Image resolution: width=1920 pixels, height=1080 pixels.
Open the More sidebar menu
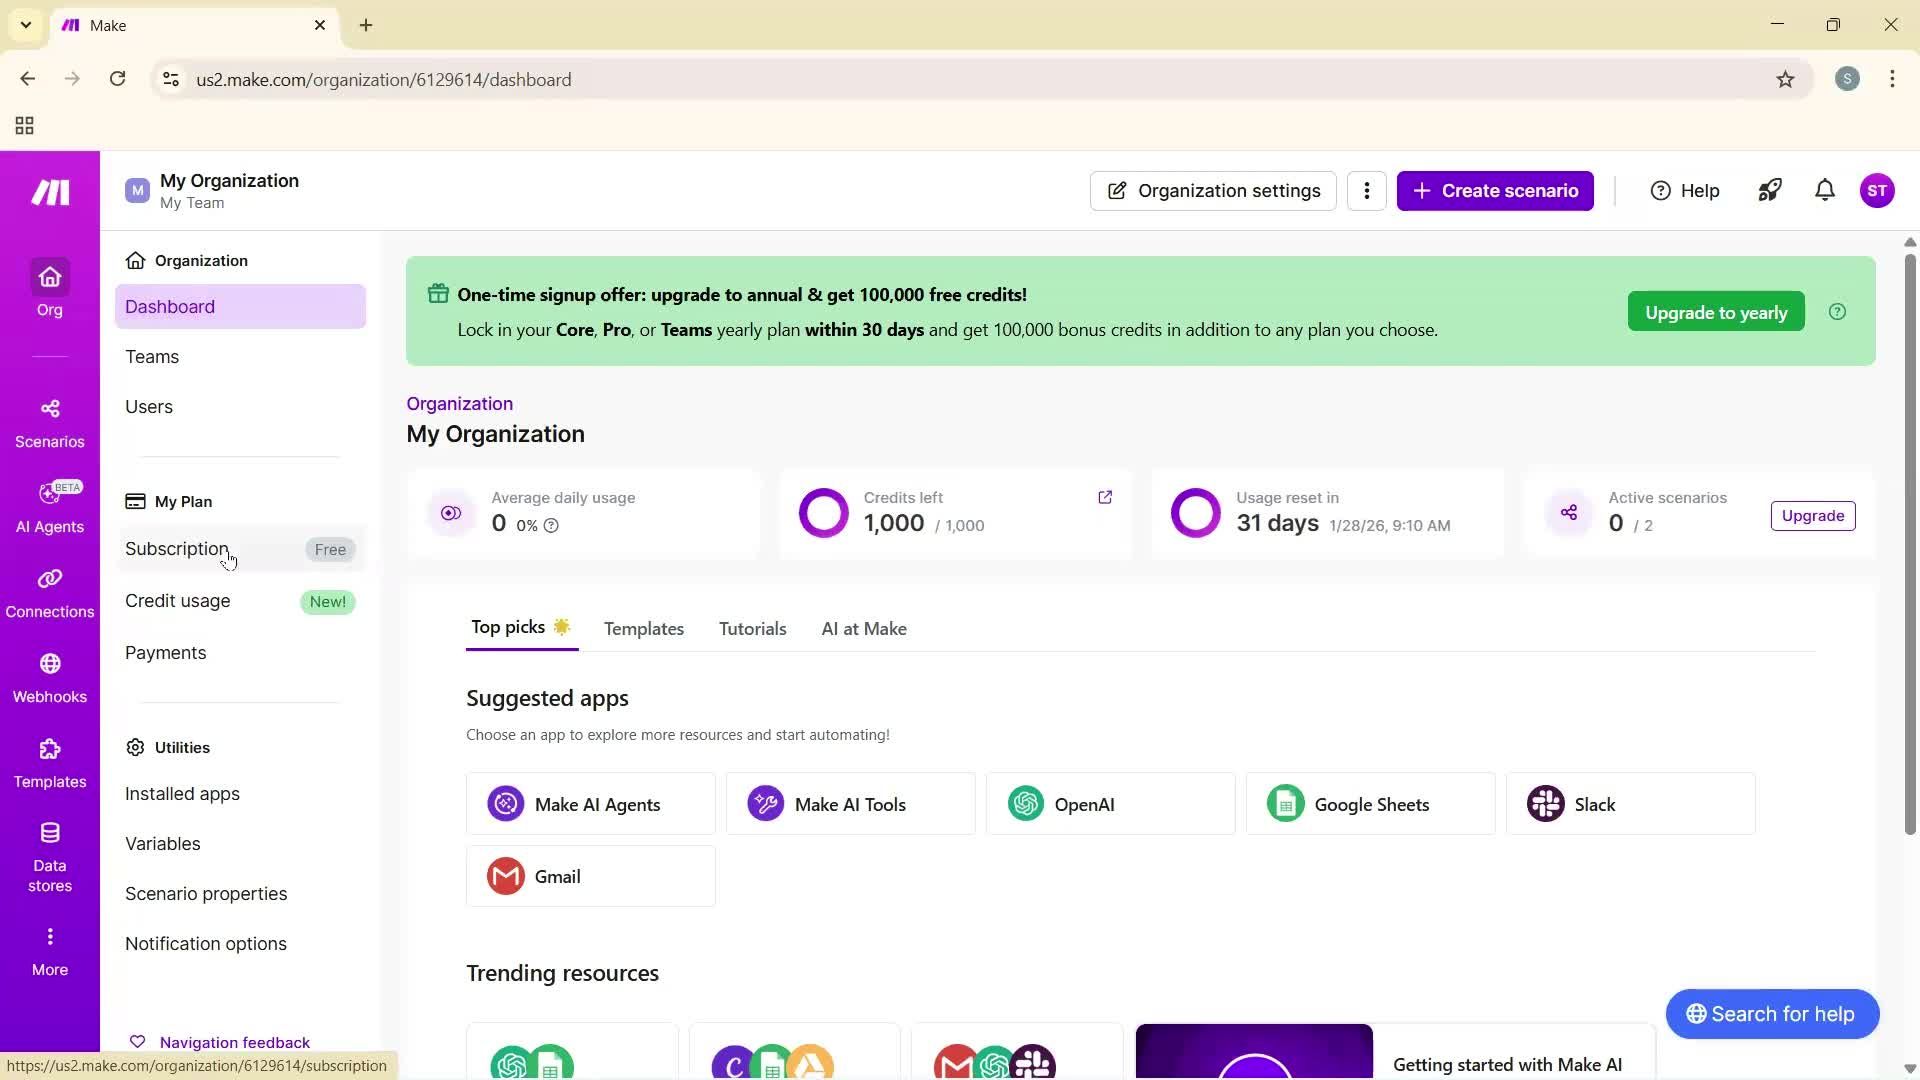coord(49,948)
